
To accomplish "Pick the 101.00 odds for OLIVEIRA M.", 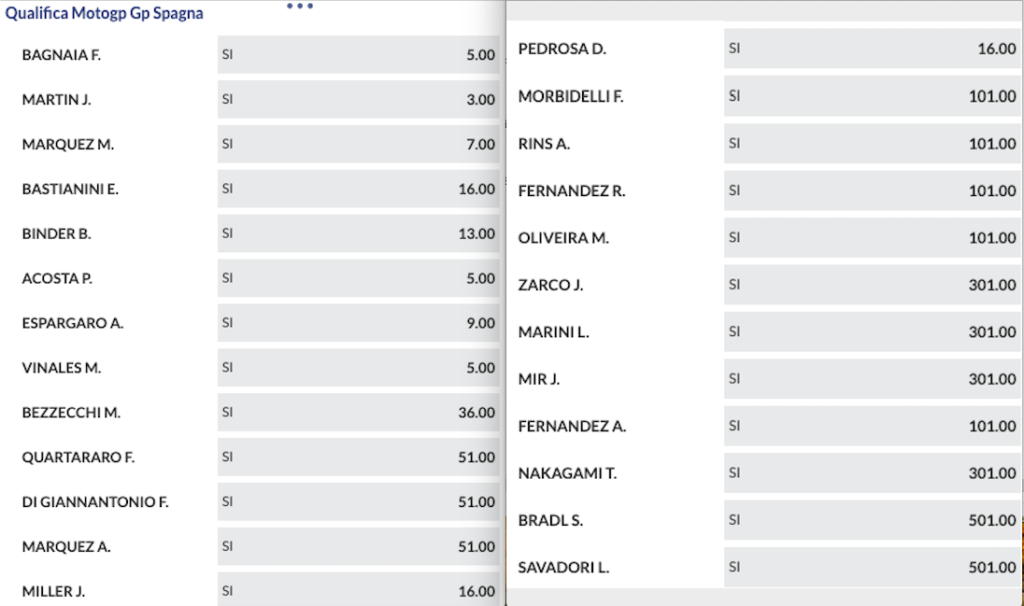I will [x=870, y=238].
